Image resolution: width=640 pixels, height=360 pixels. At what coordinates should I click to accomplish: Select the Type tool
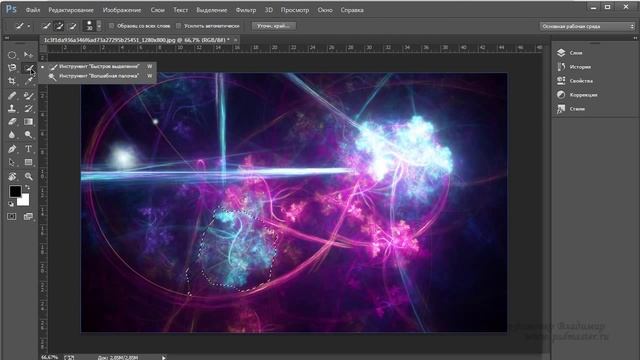click(28, 149)
